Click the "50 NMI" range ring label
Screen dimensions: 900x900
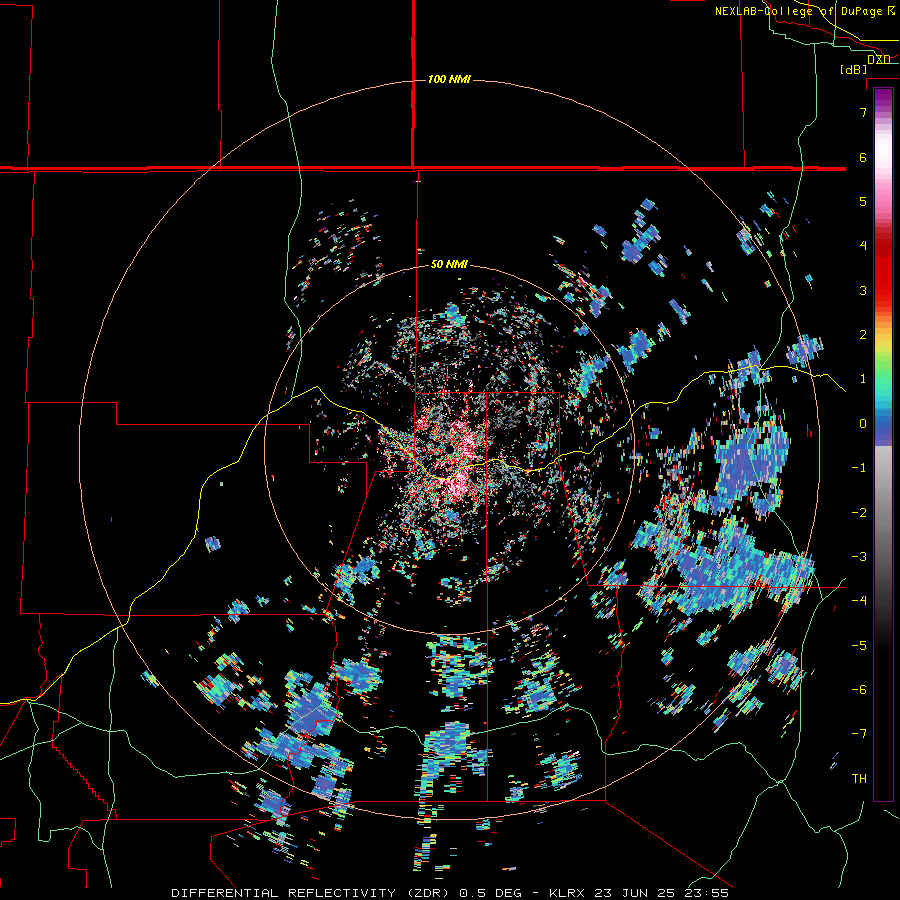pyautogui.click(x=449, y=265)
